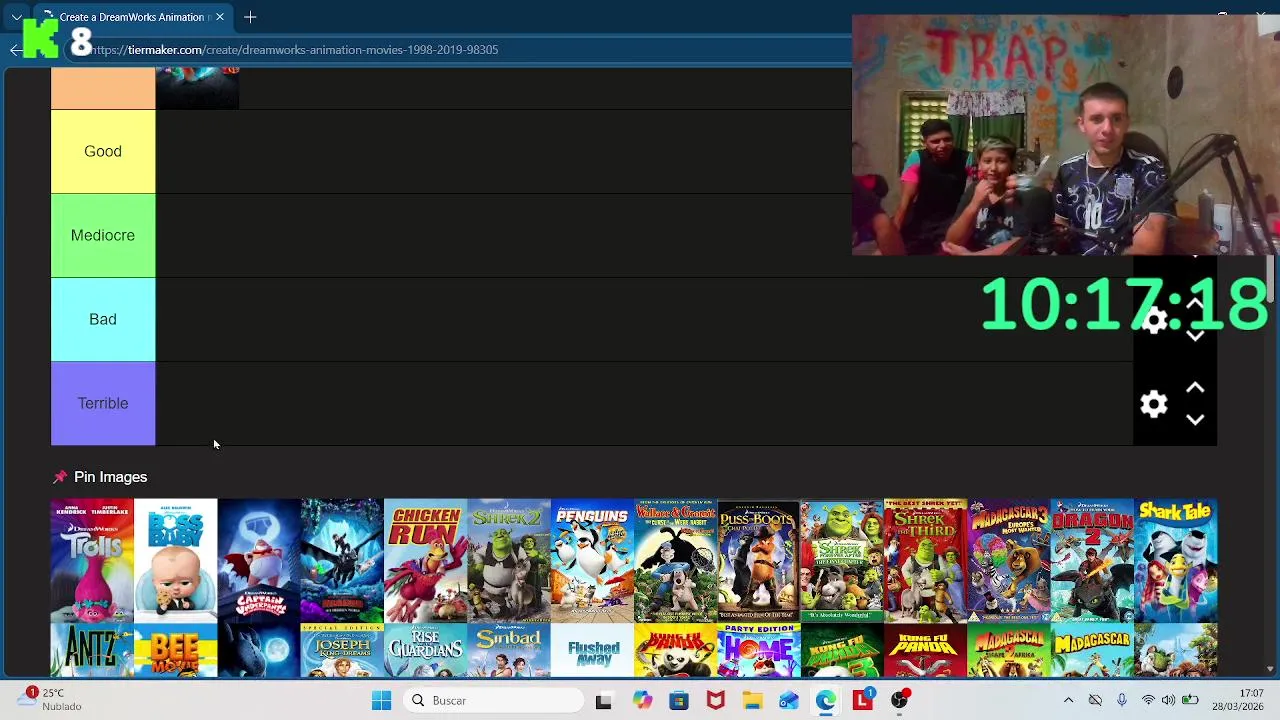This screenshot has width=1280, height=720.
Task: Open OBS Studio from the taskbar
Action: (x=900, y=701)
